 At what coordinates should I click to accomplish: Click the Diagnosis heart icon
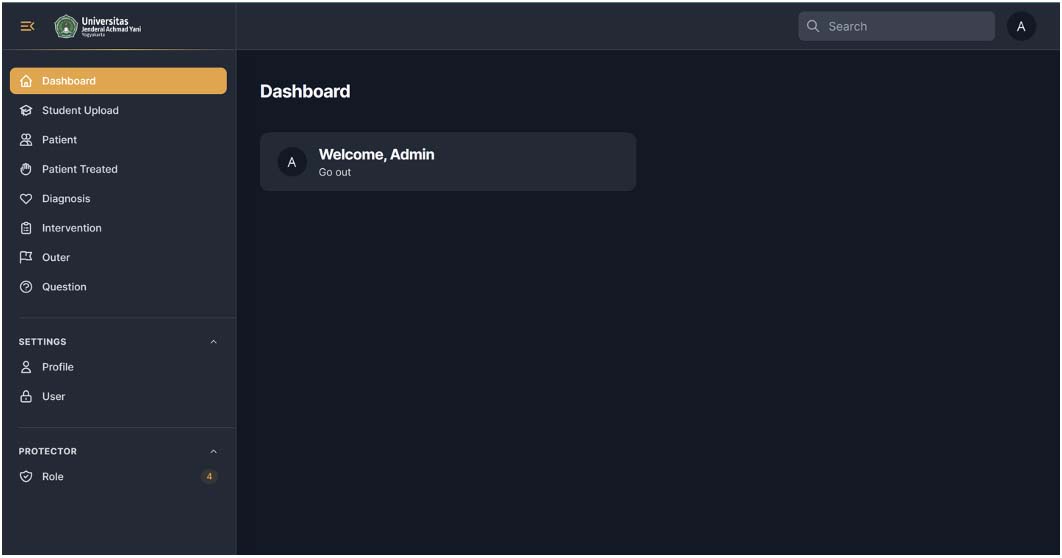[x=26, y=199]
